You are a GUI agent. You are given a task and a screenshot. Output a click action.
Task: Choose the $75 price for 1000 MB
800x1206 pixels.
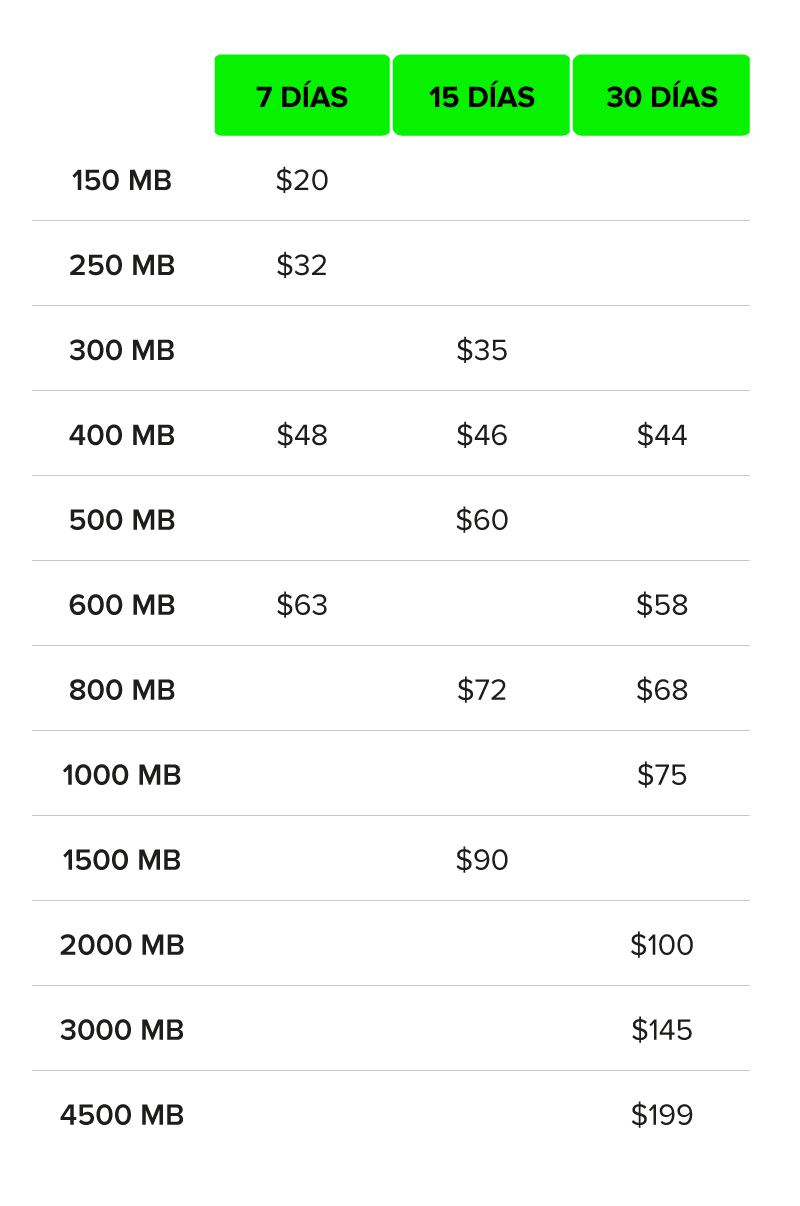tap(662, 776)
